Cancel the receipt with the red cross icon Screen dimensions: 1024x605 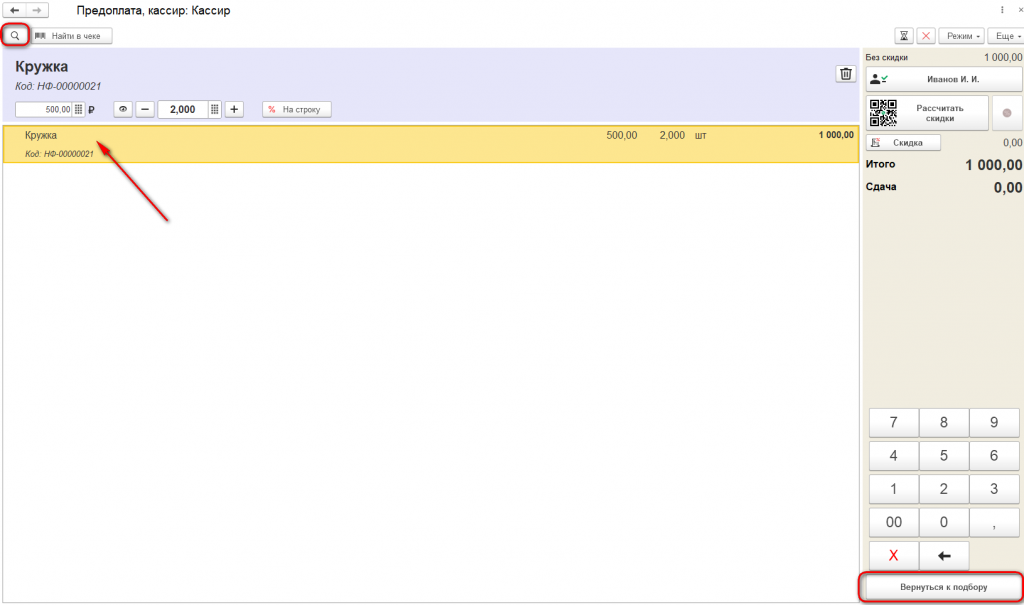coord(926,36)
